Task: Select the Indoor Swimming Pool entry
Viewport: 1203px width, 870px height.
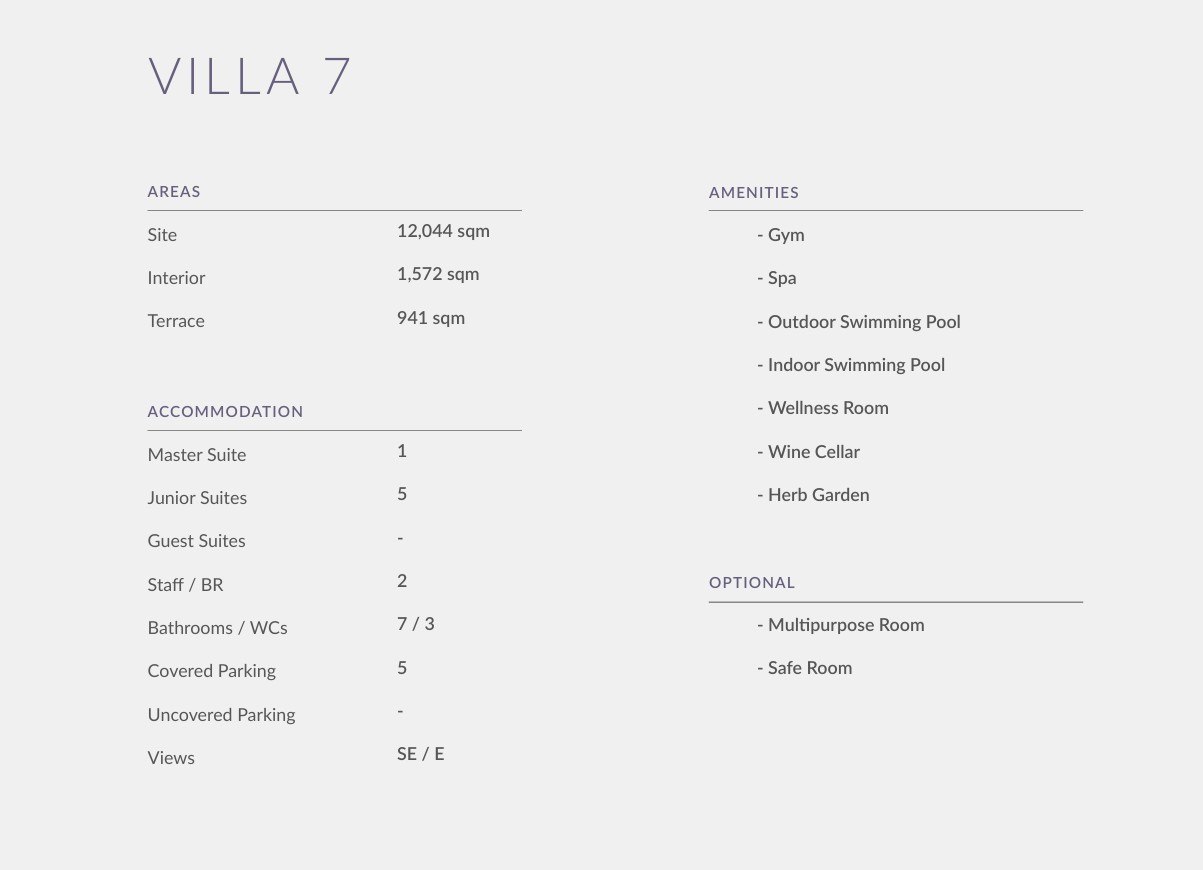Action: (x=855, y=365)
